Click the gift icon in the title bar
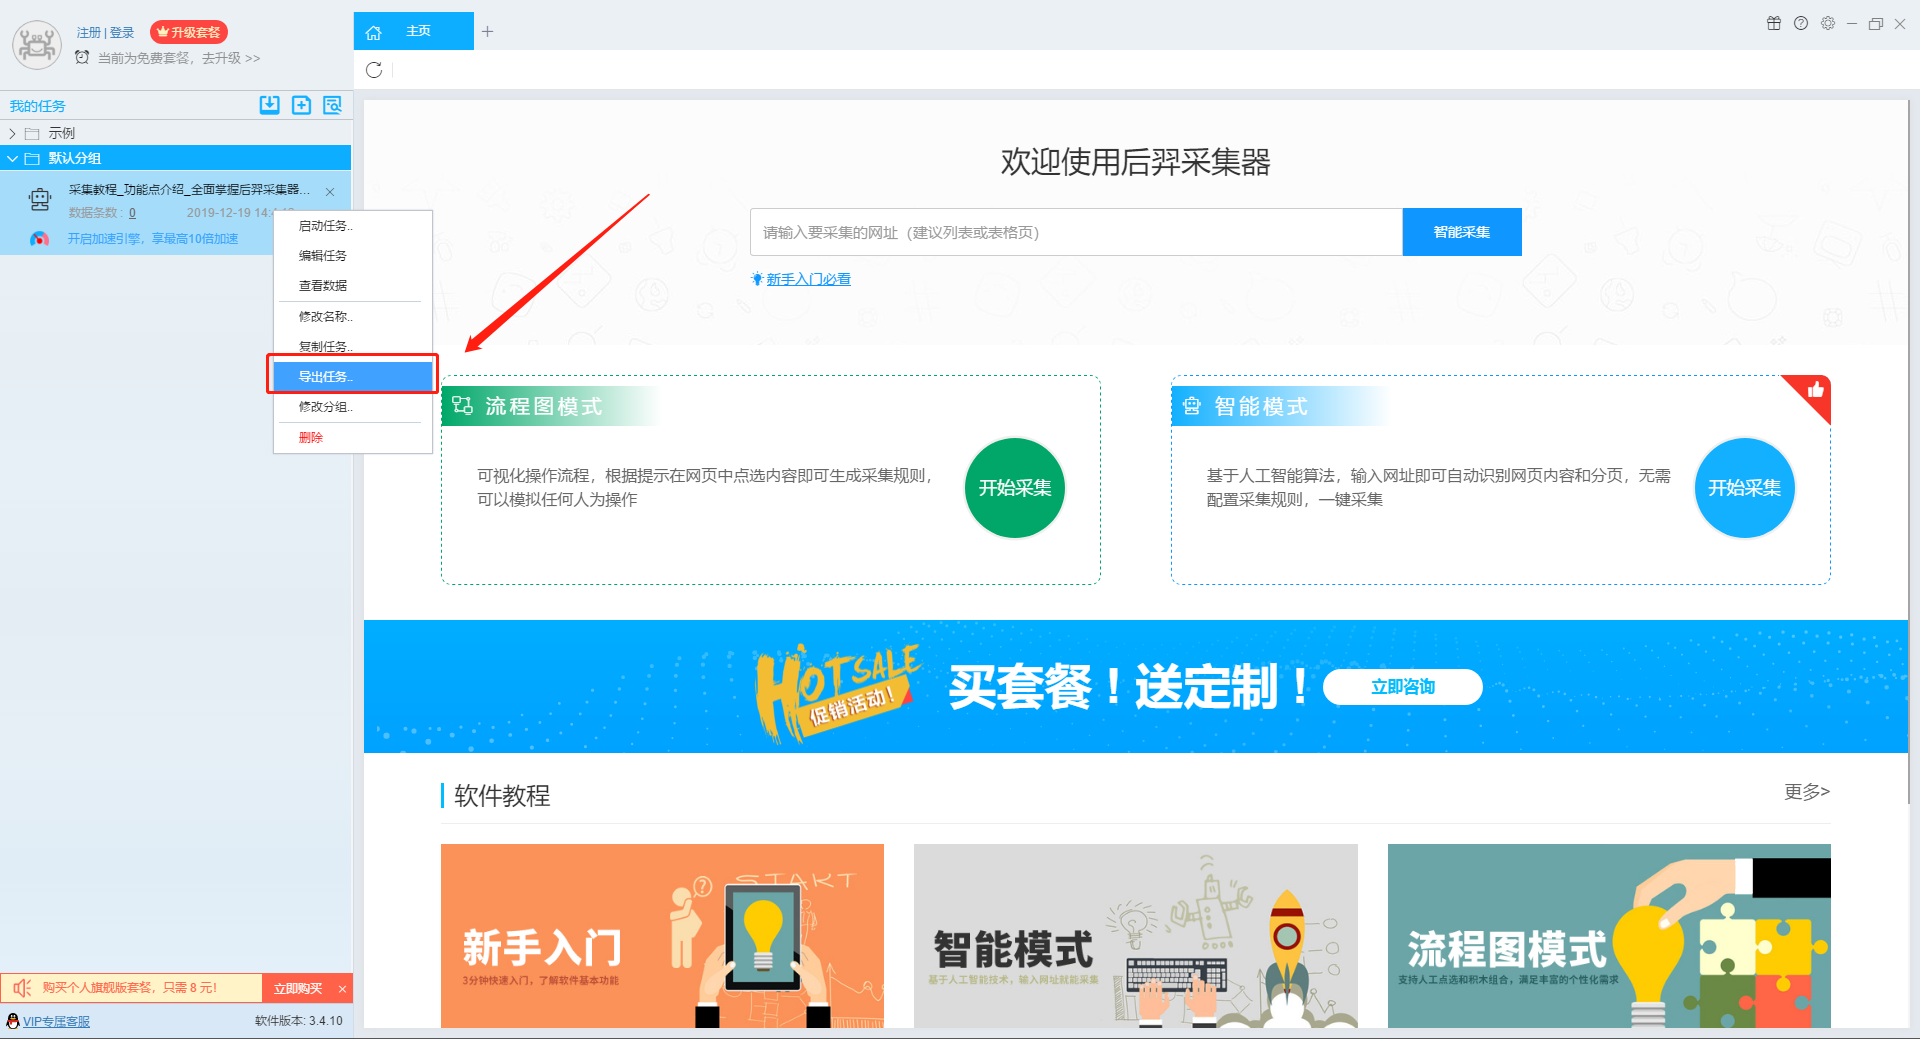 click(x=1774, y=24)
